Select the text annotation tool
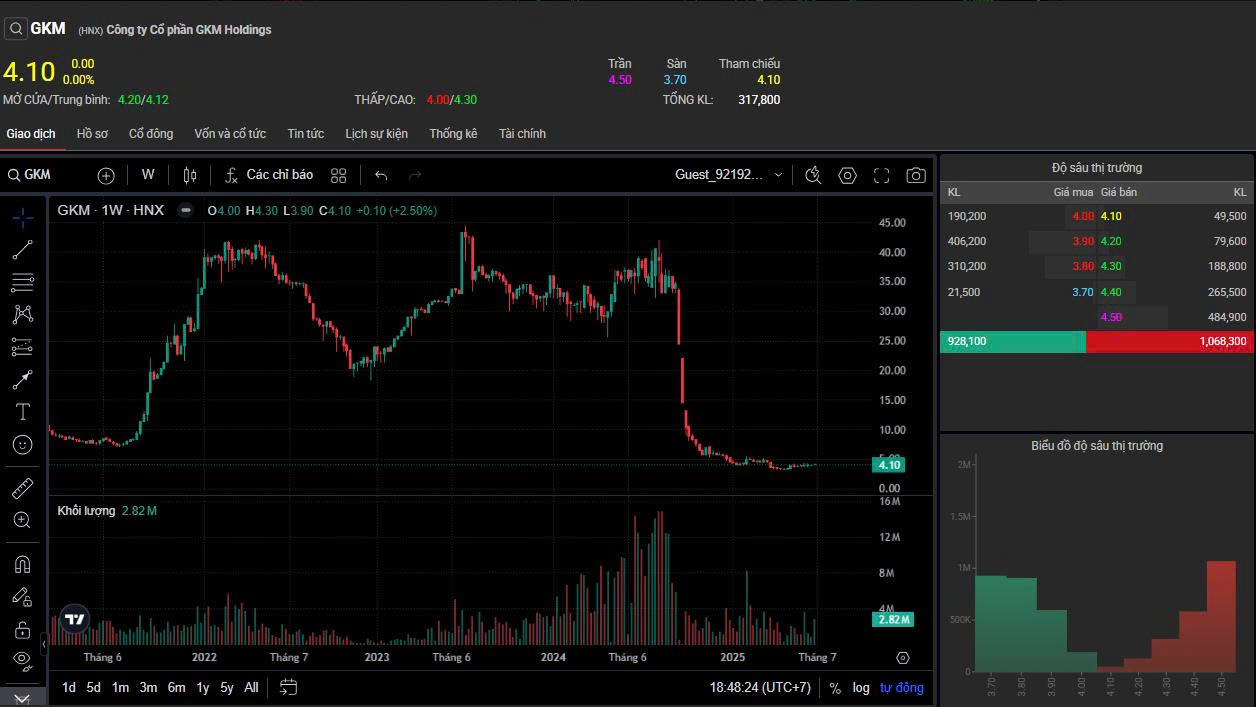Screen dimensions: 1256x707 (x=22, y=412)
